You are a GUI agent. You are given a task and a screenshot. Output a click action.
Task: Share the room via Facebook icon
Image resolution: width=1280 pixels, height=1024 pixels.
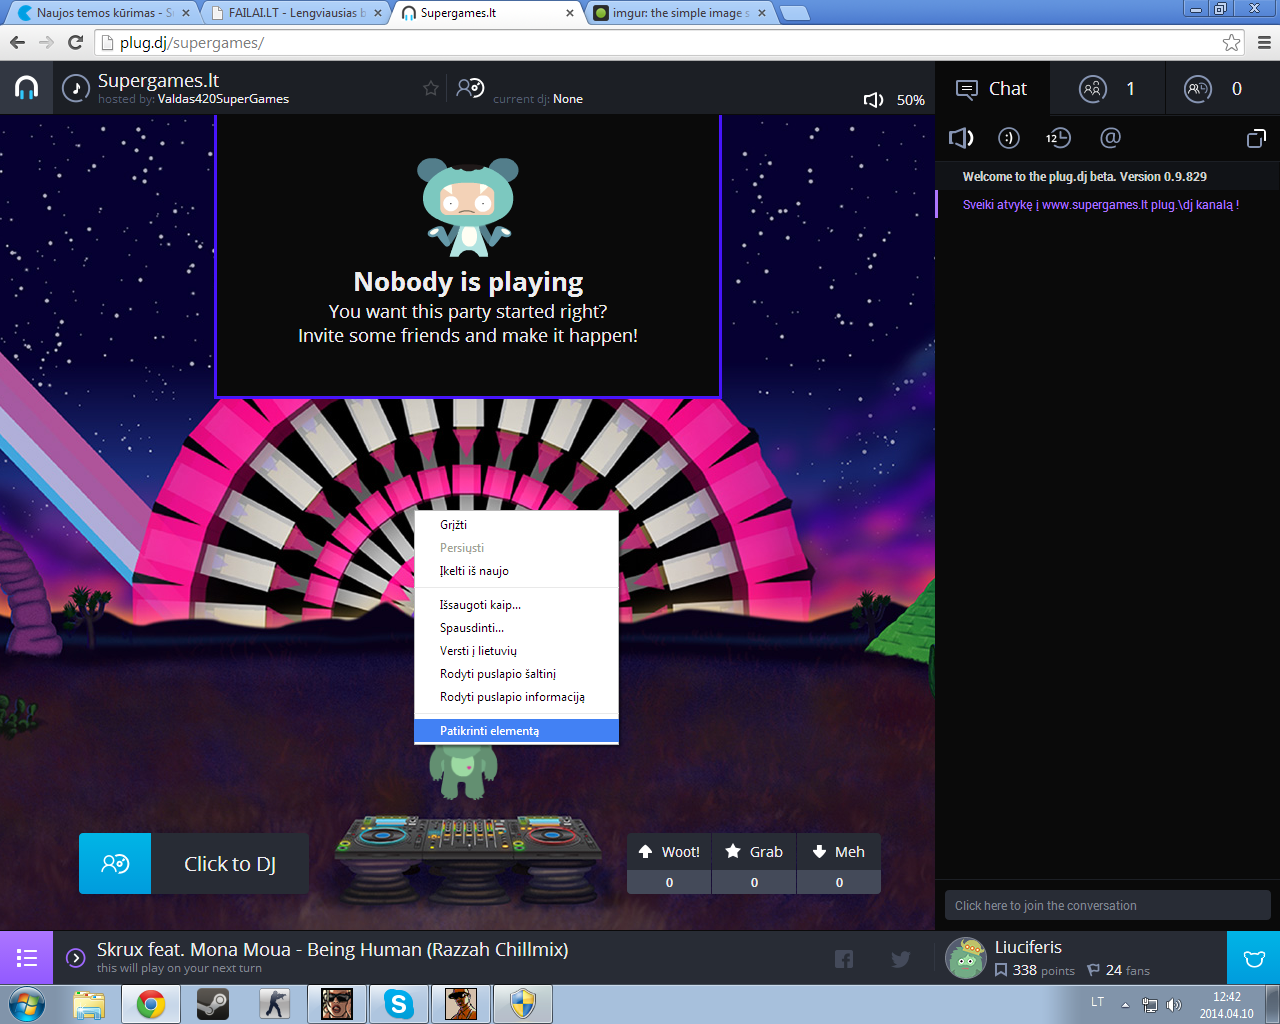click(844, 959)
